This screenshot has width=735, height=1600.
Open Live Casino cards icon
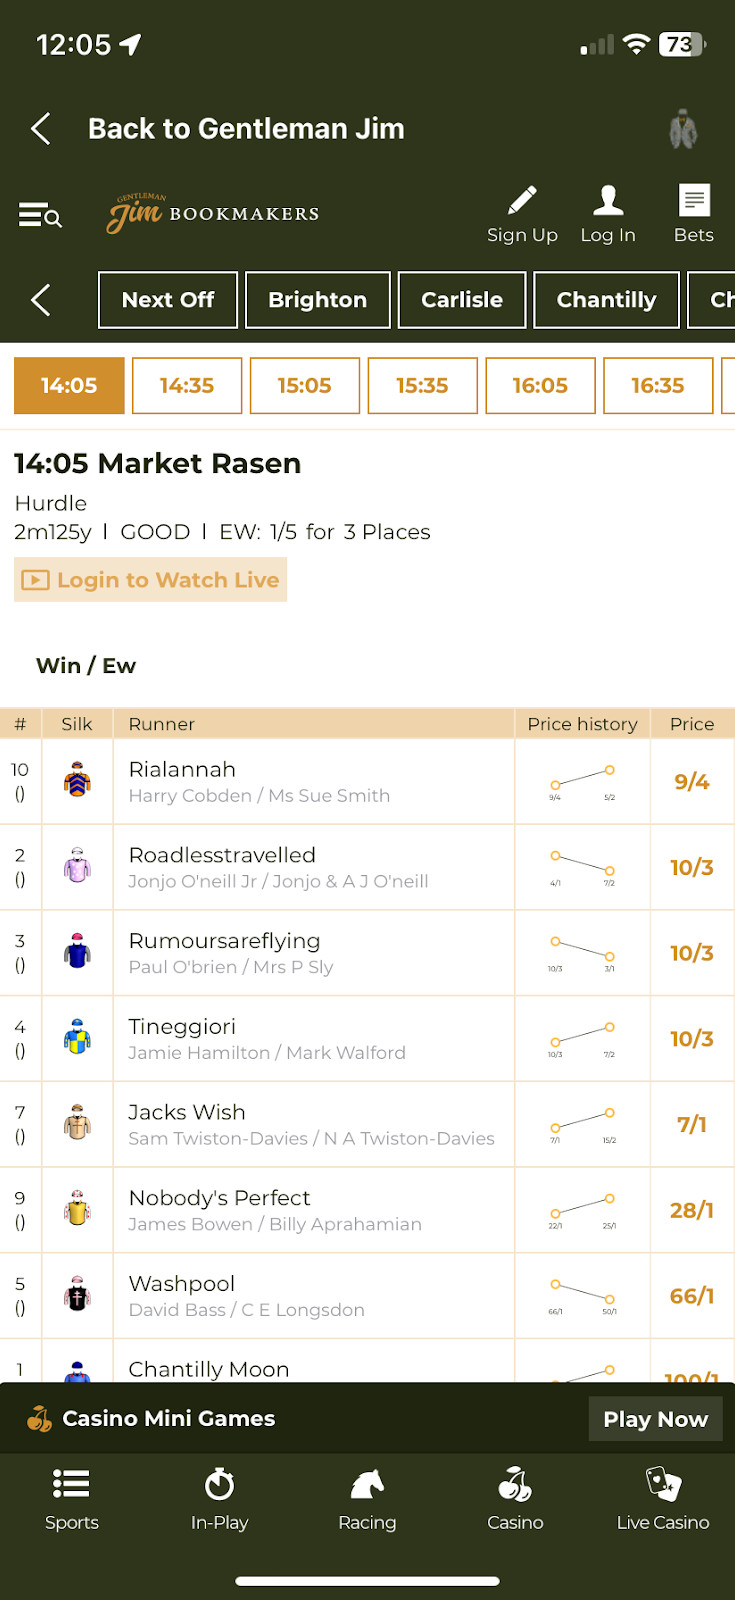(662, 1498)
